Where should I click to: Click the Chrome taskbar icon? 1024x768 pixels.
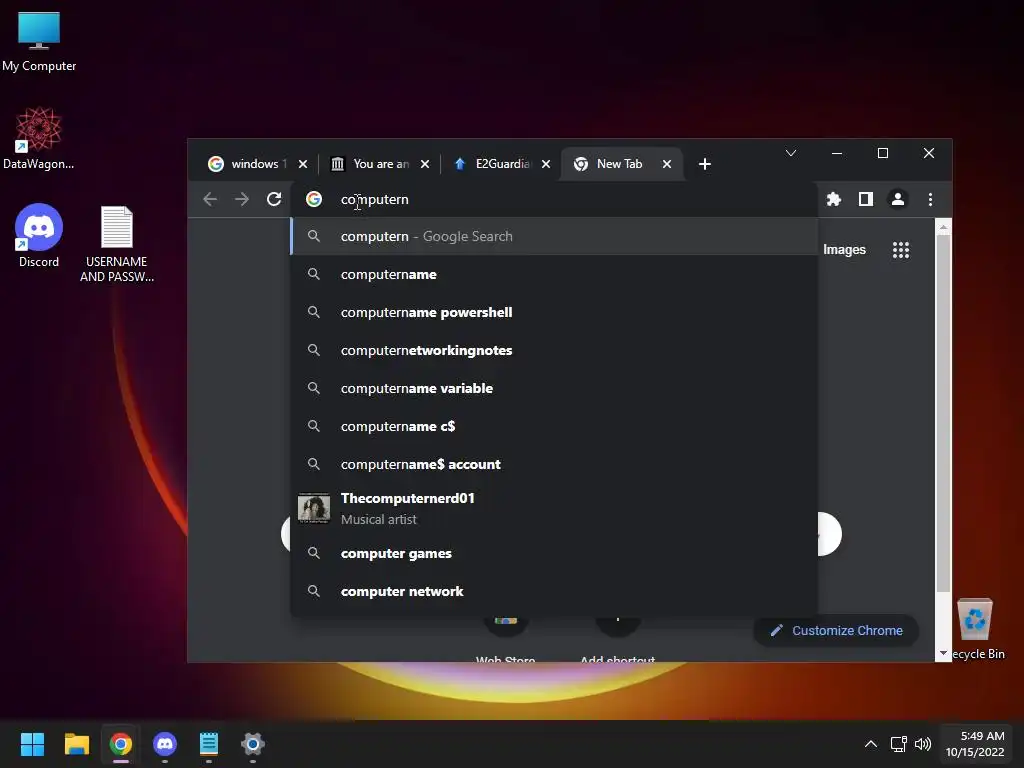(121, 744)
